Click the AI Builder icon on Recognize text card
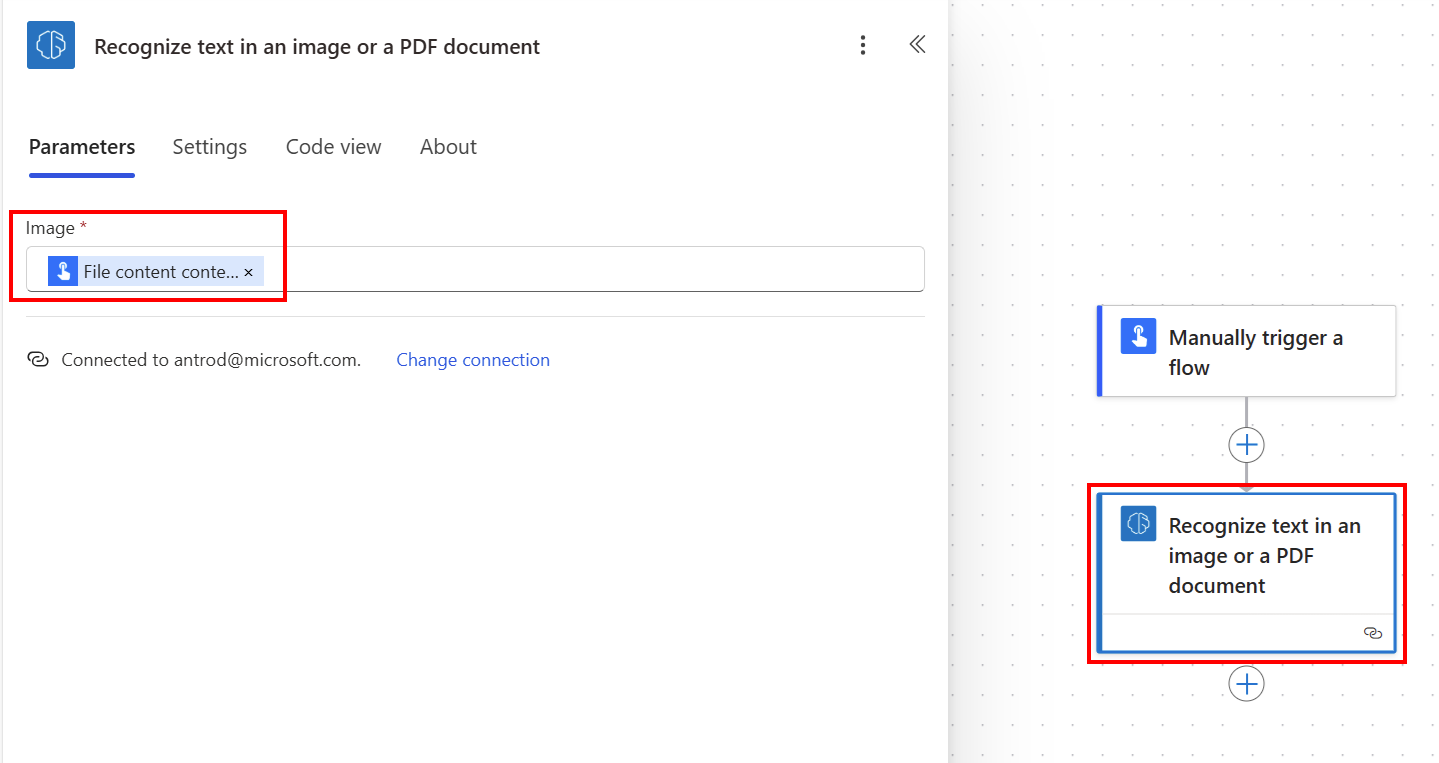 click(1137, 523)
